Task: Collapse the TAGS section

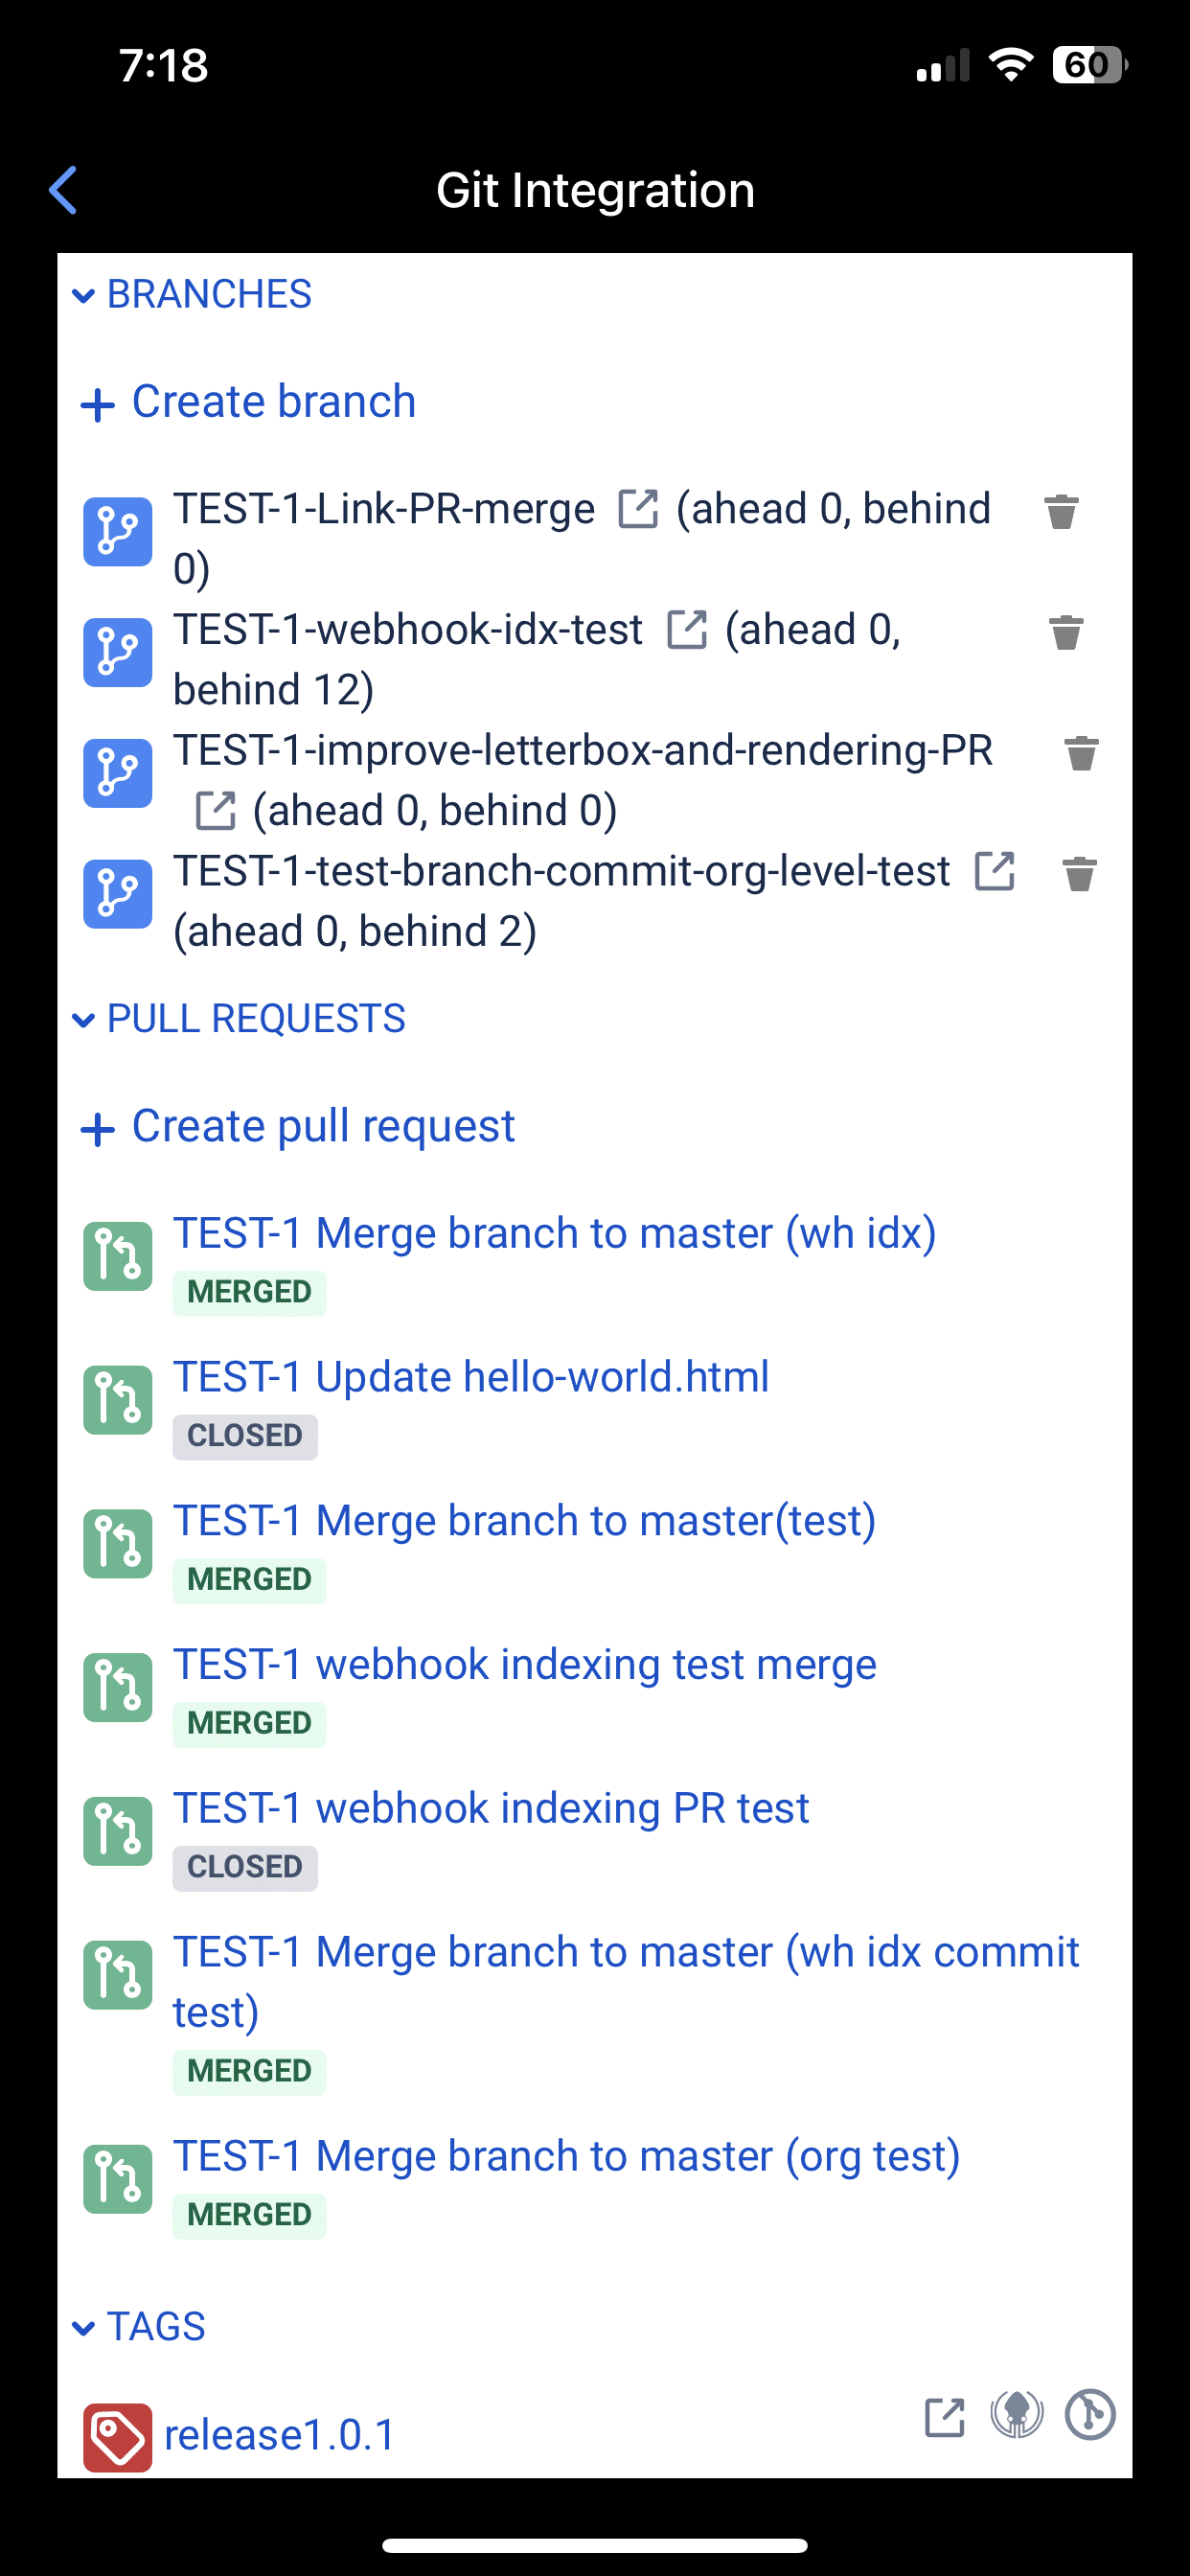Action: coord(139,2327)
